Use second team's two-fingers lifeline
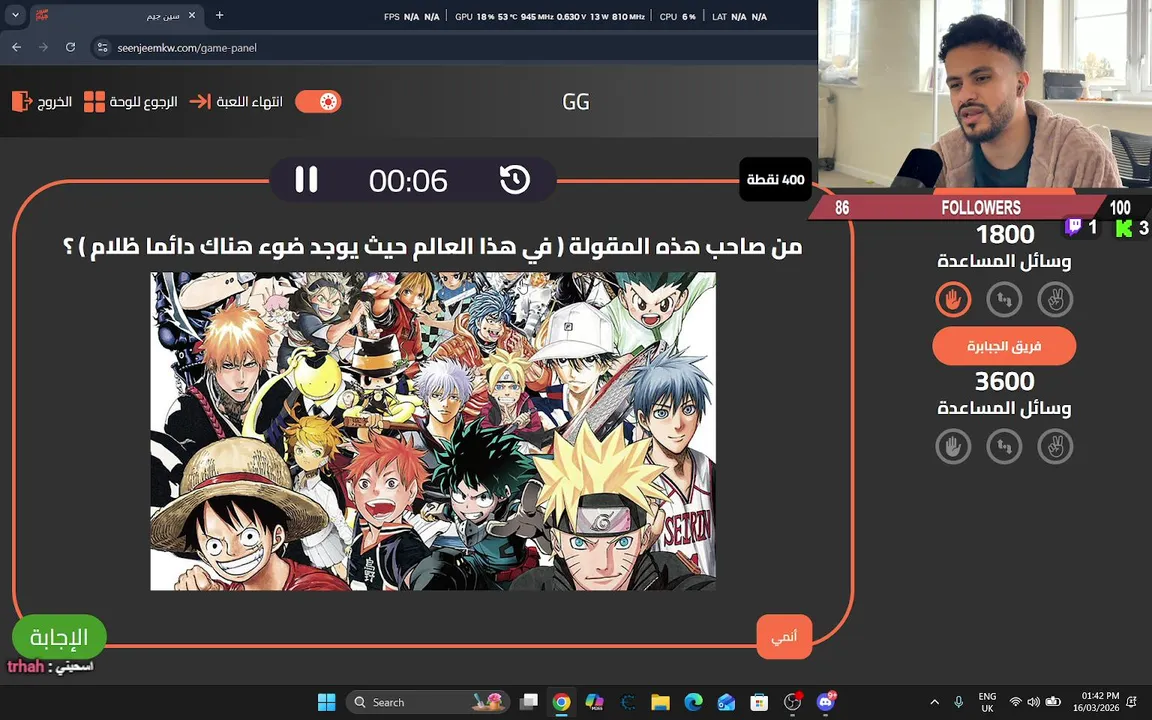 pos(1055,447)
